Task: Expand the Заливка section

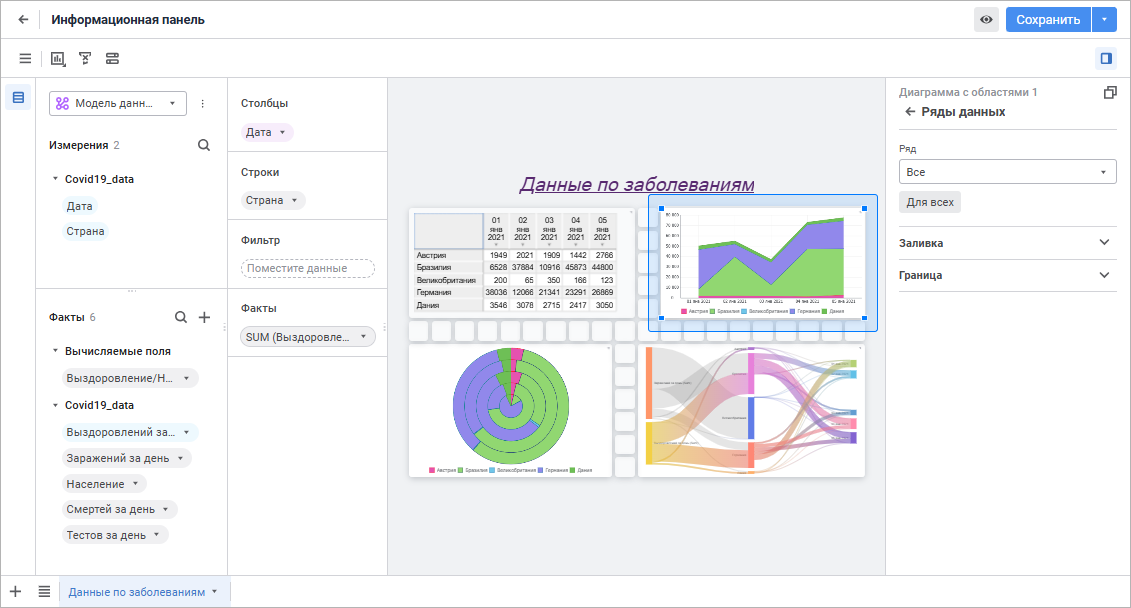Action: point(1007,243)
